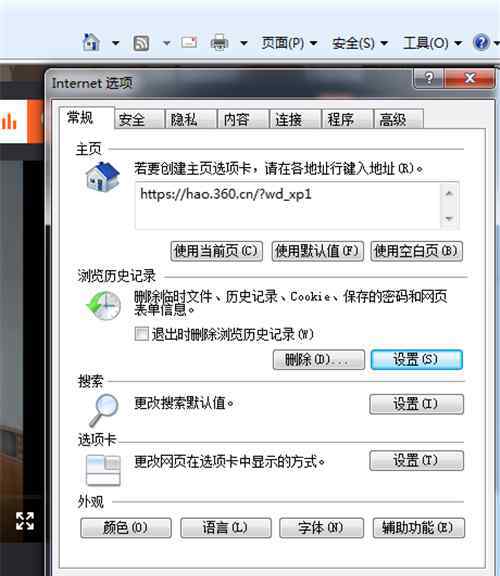
Task: Click the 使用空白页(B) button
Action: [417, 251]
